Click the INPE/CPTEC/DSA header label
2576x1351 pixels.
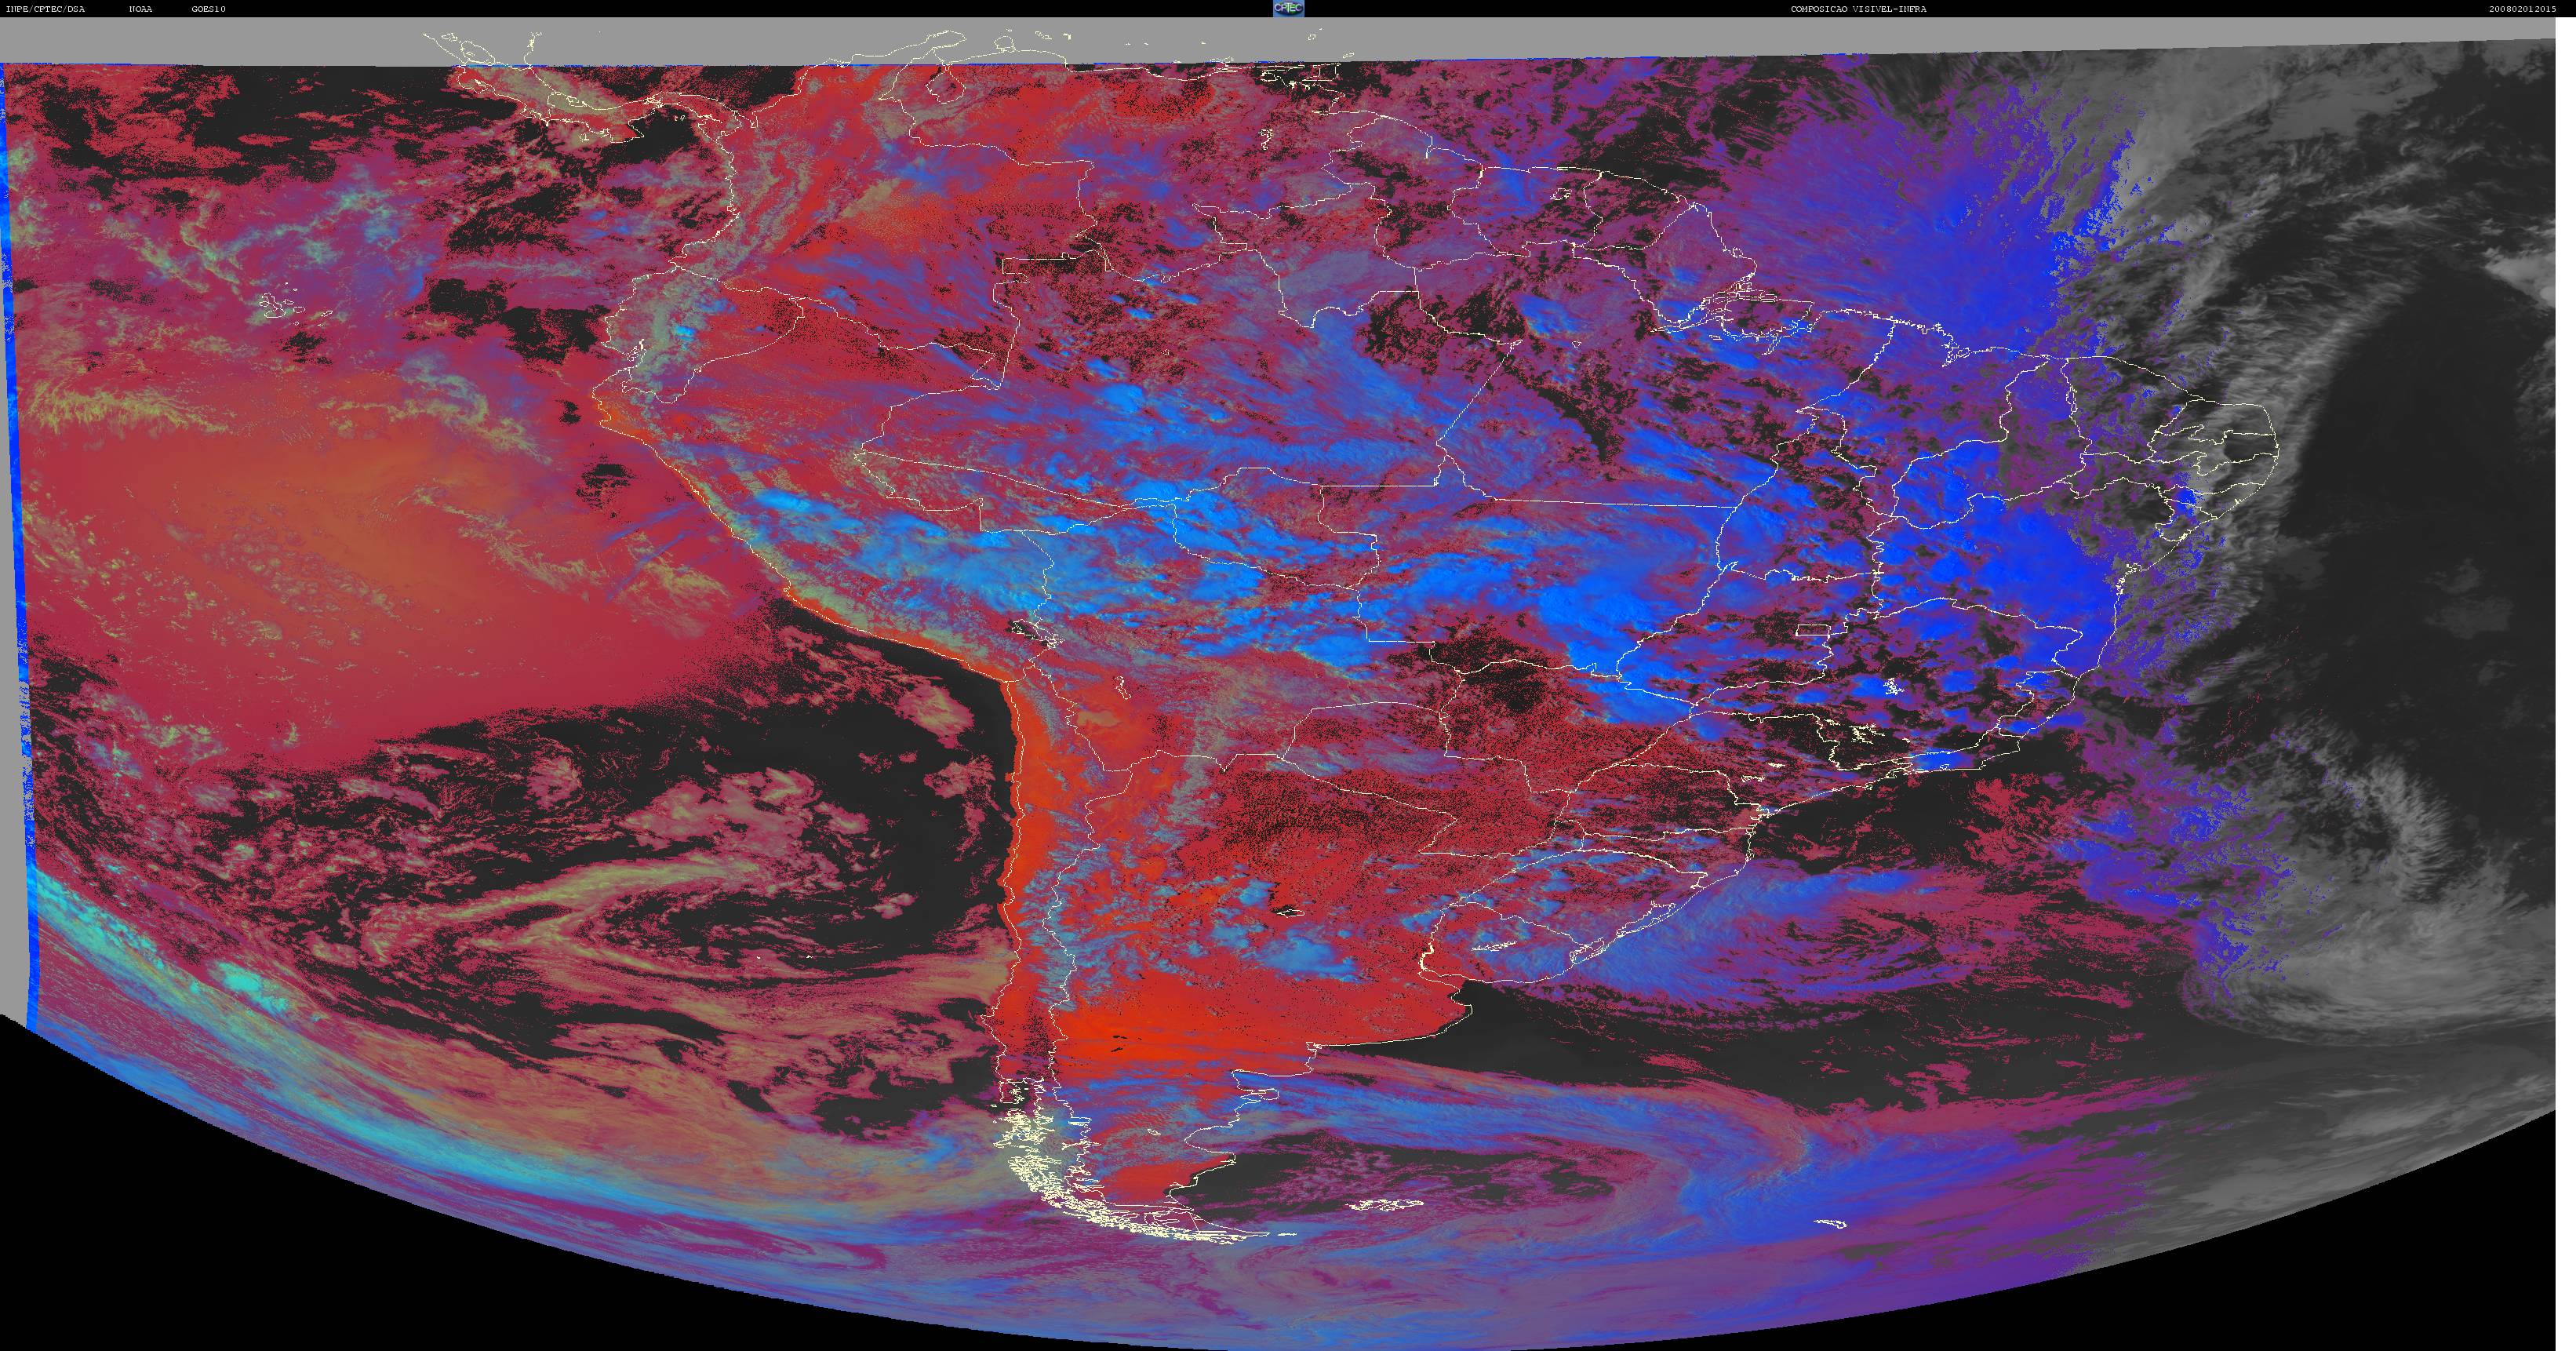[x=44, y=9]
